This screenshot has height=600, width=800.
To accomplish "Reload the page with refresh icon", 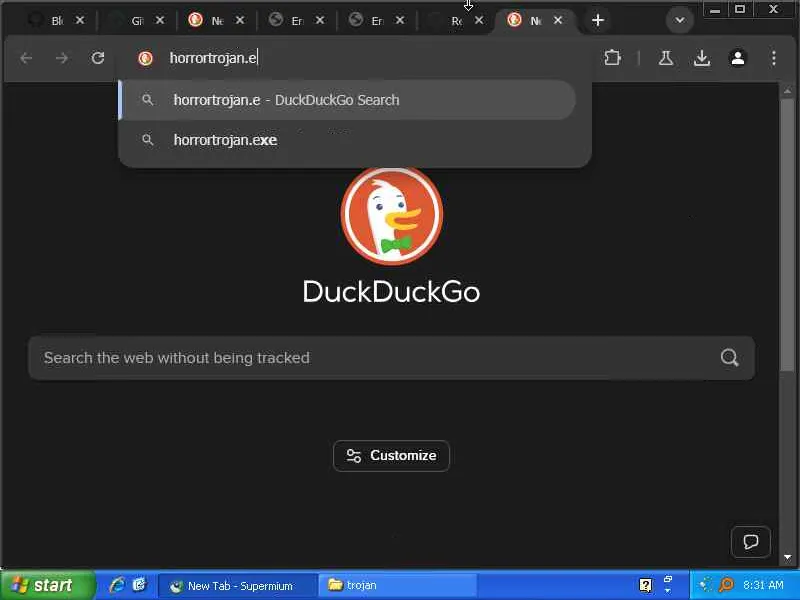I will pyautogui.click(x=97, y=58).
